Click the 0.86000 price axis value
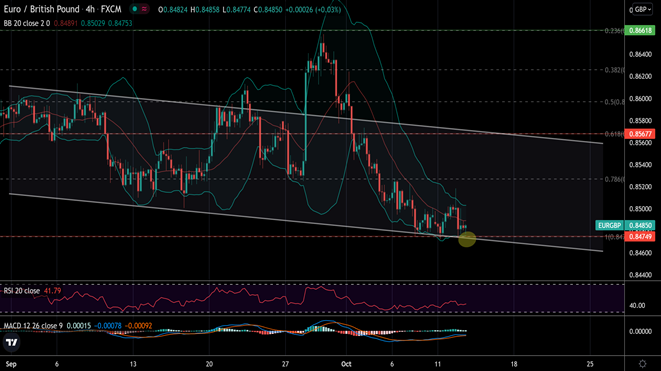This screenshot has width=661, height=371. pyautogui.click(x=640, y=99)
